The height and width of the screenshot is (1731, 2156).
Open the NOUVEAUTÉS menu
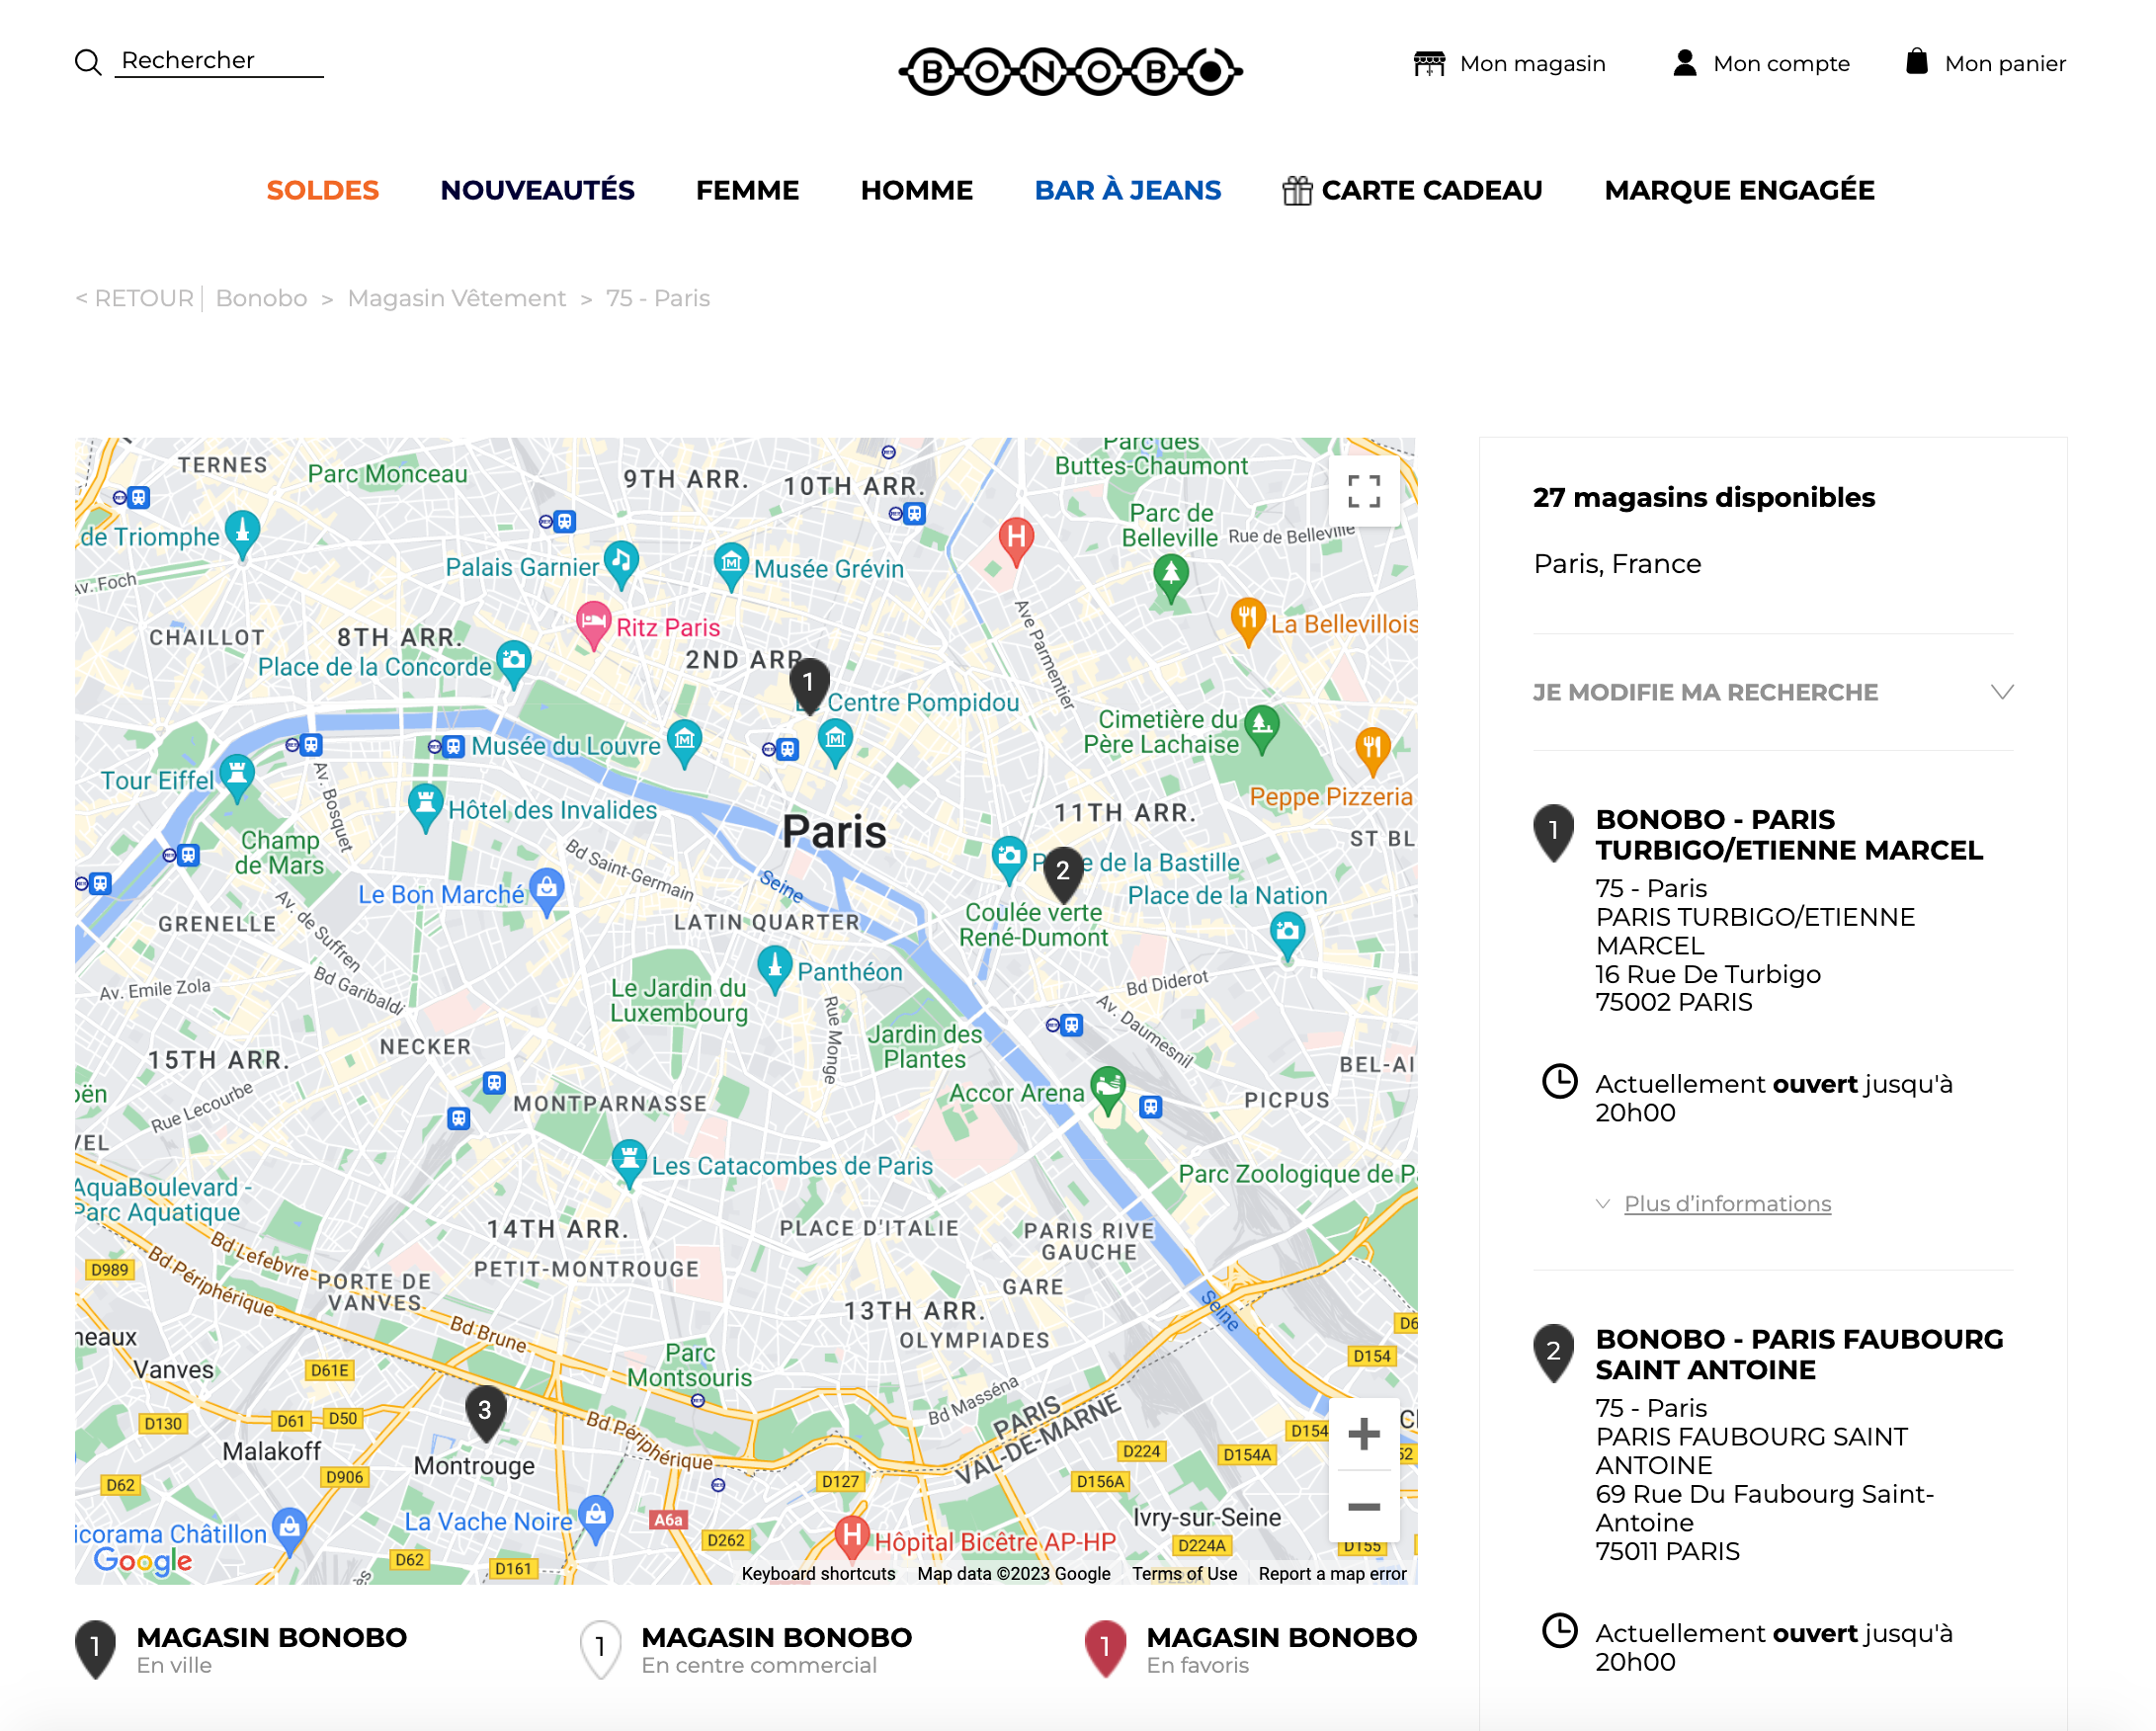537,190
